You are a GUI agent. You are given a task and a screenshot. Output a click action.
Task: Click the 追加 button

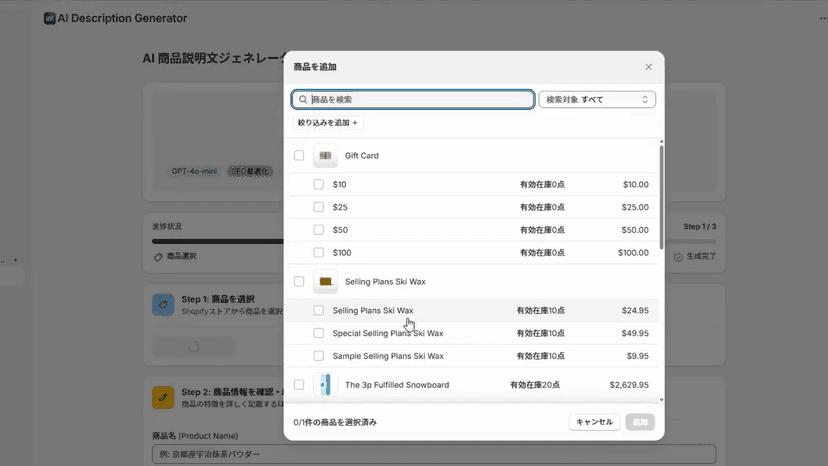tap(640, 422)
